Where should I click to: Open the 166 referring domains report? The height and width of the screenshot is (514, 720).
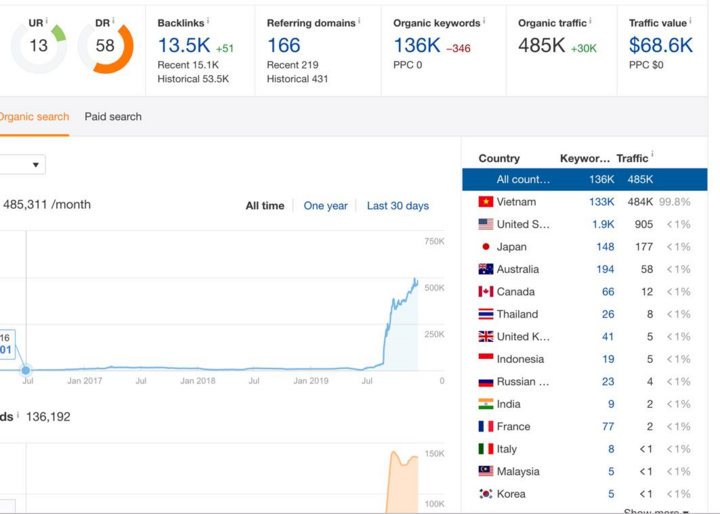284,45
